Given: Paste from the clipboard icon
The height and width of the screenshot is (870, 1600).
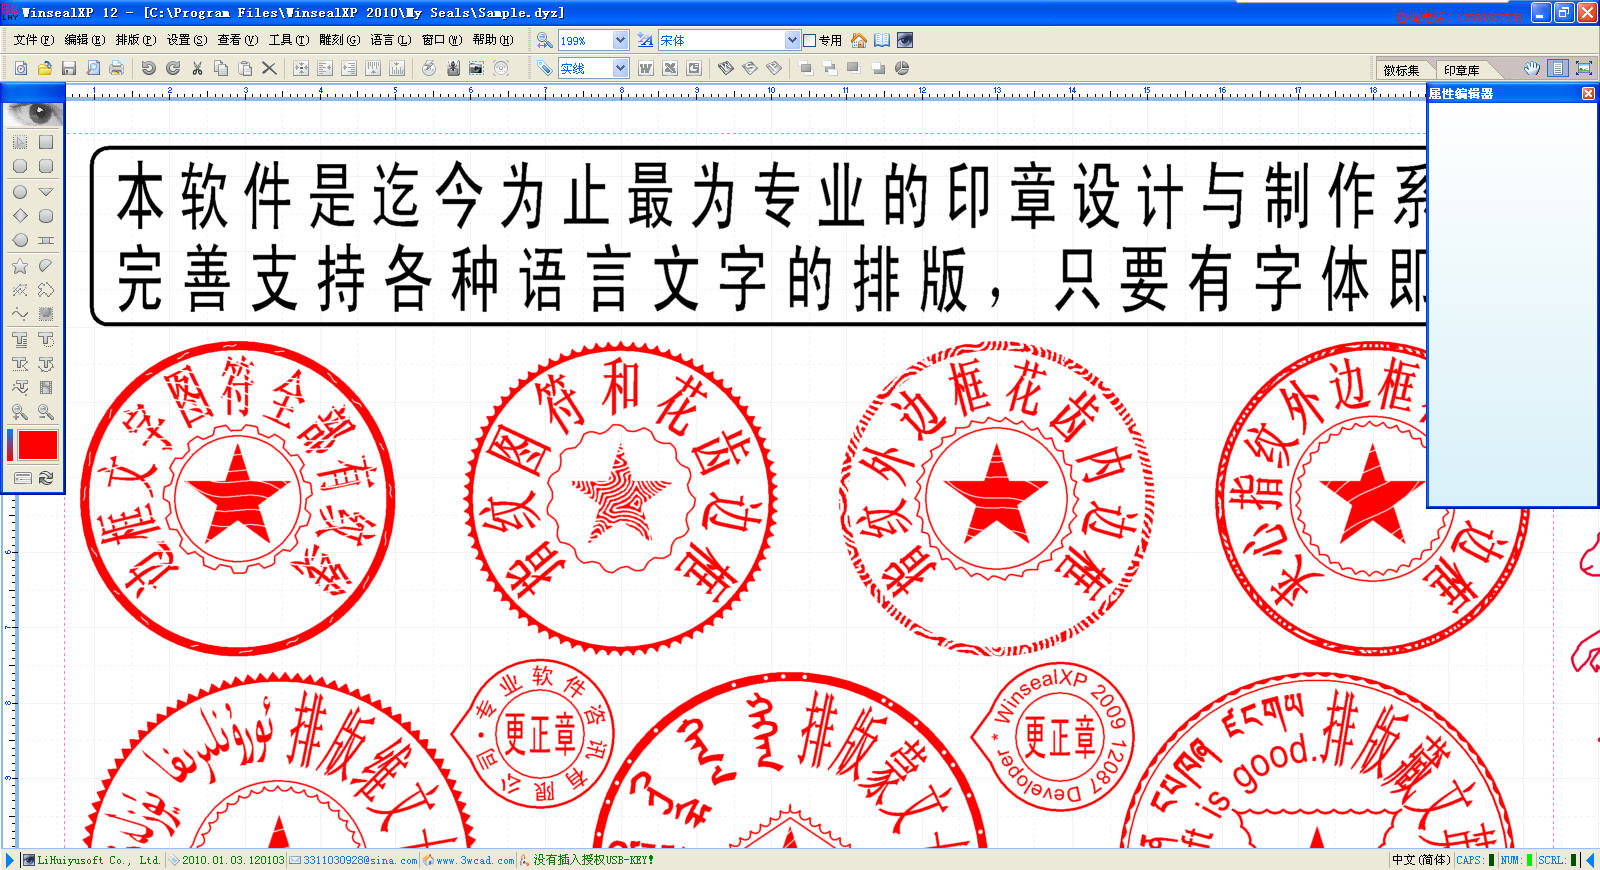Looking at the screenshot, I should 245,68.
